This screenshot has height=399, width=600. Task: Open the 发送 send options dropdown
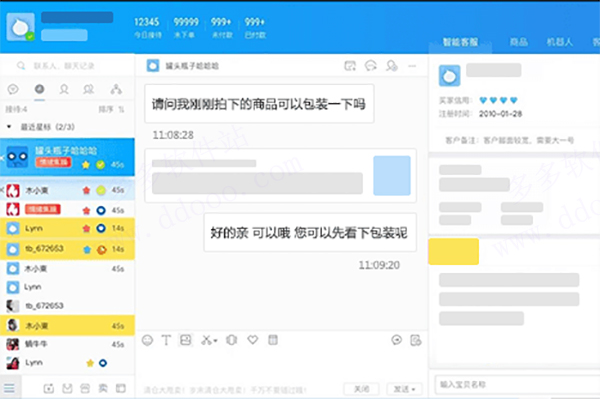pyautogui.click(x=413, y=389)
